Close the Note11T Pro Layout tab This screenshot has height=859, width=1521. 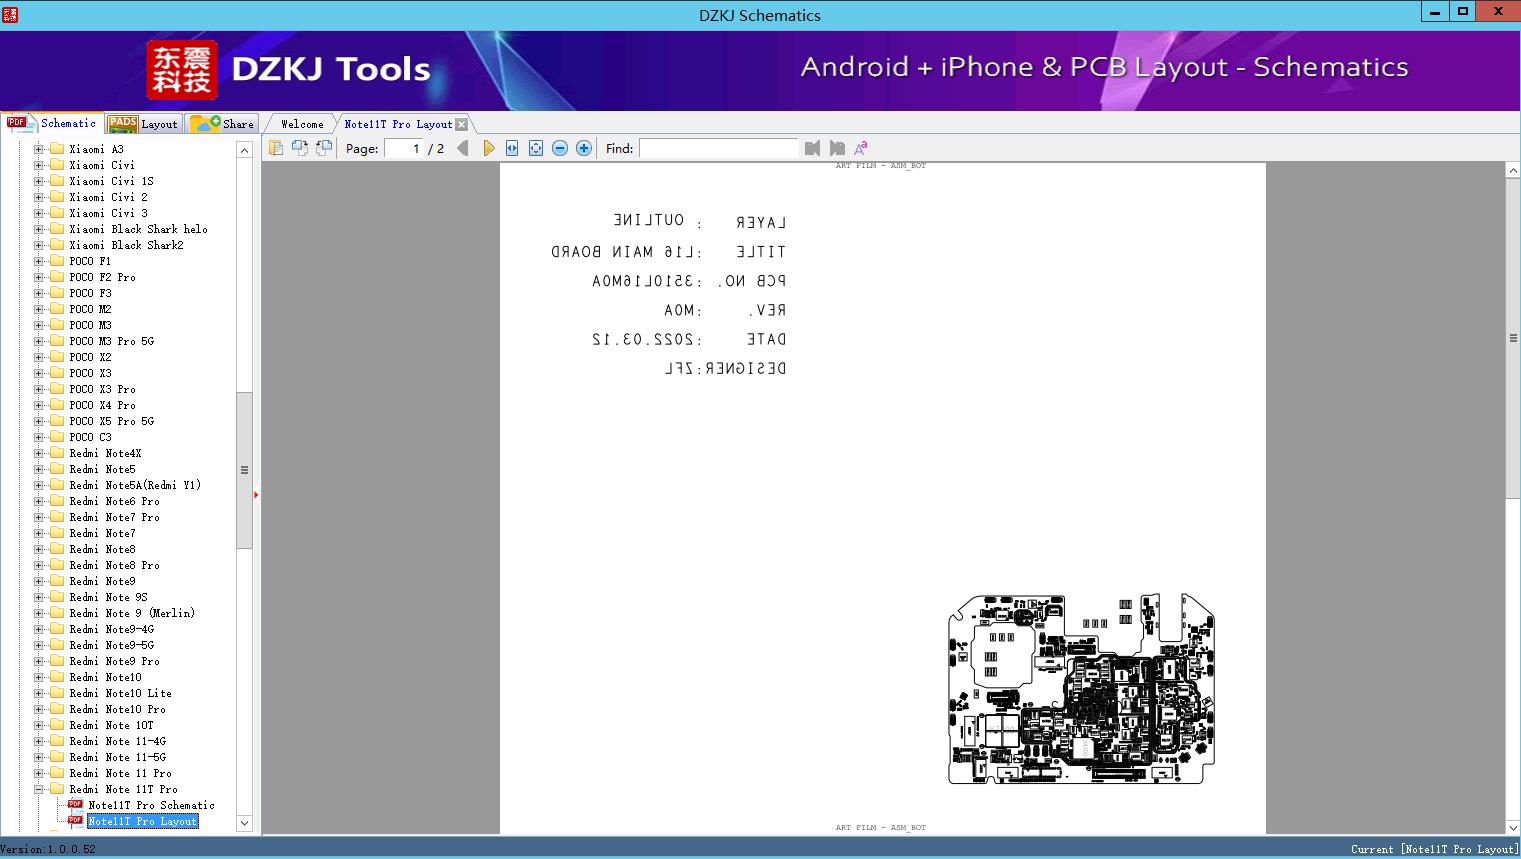(461, 125)
